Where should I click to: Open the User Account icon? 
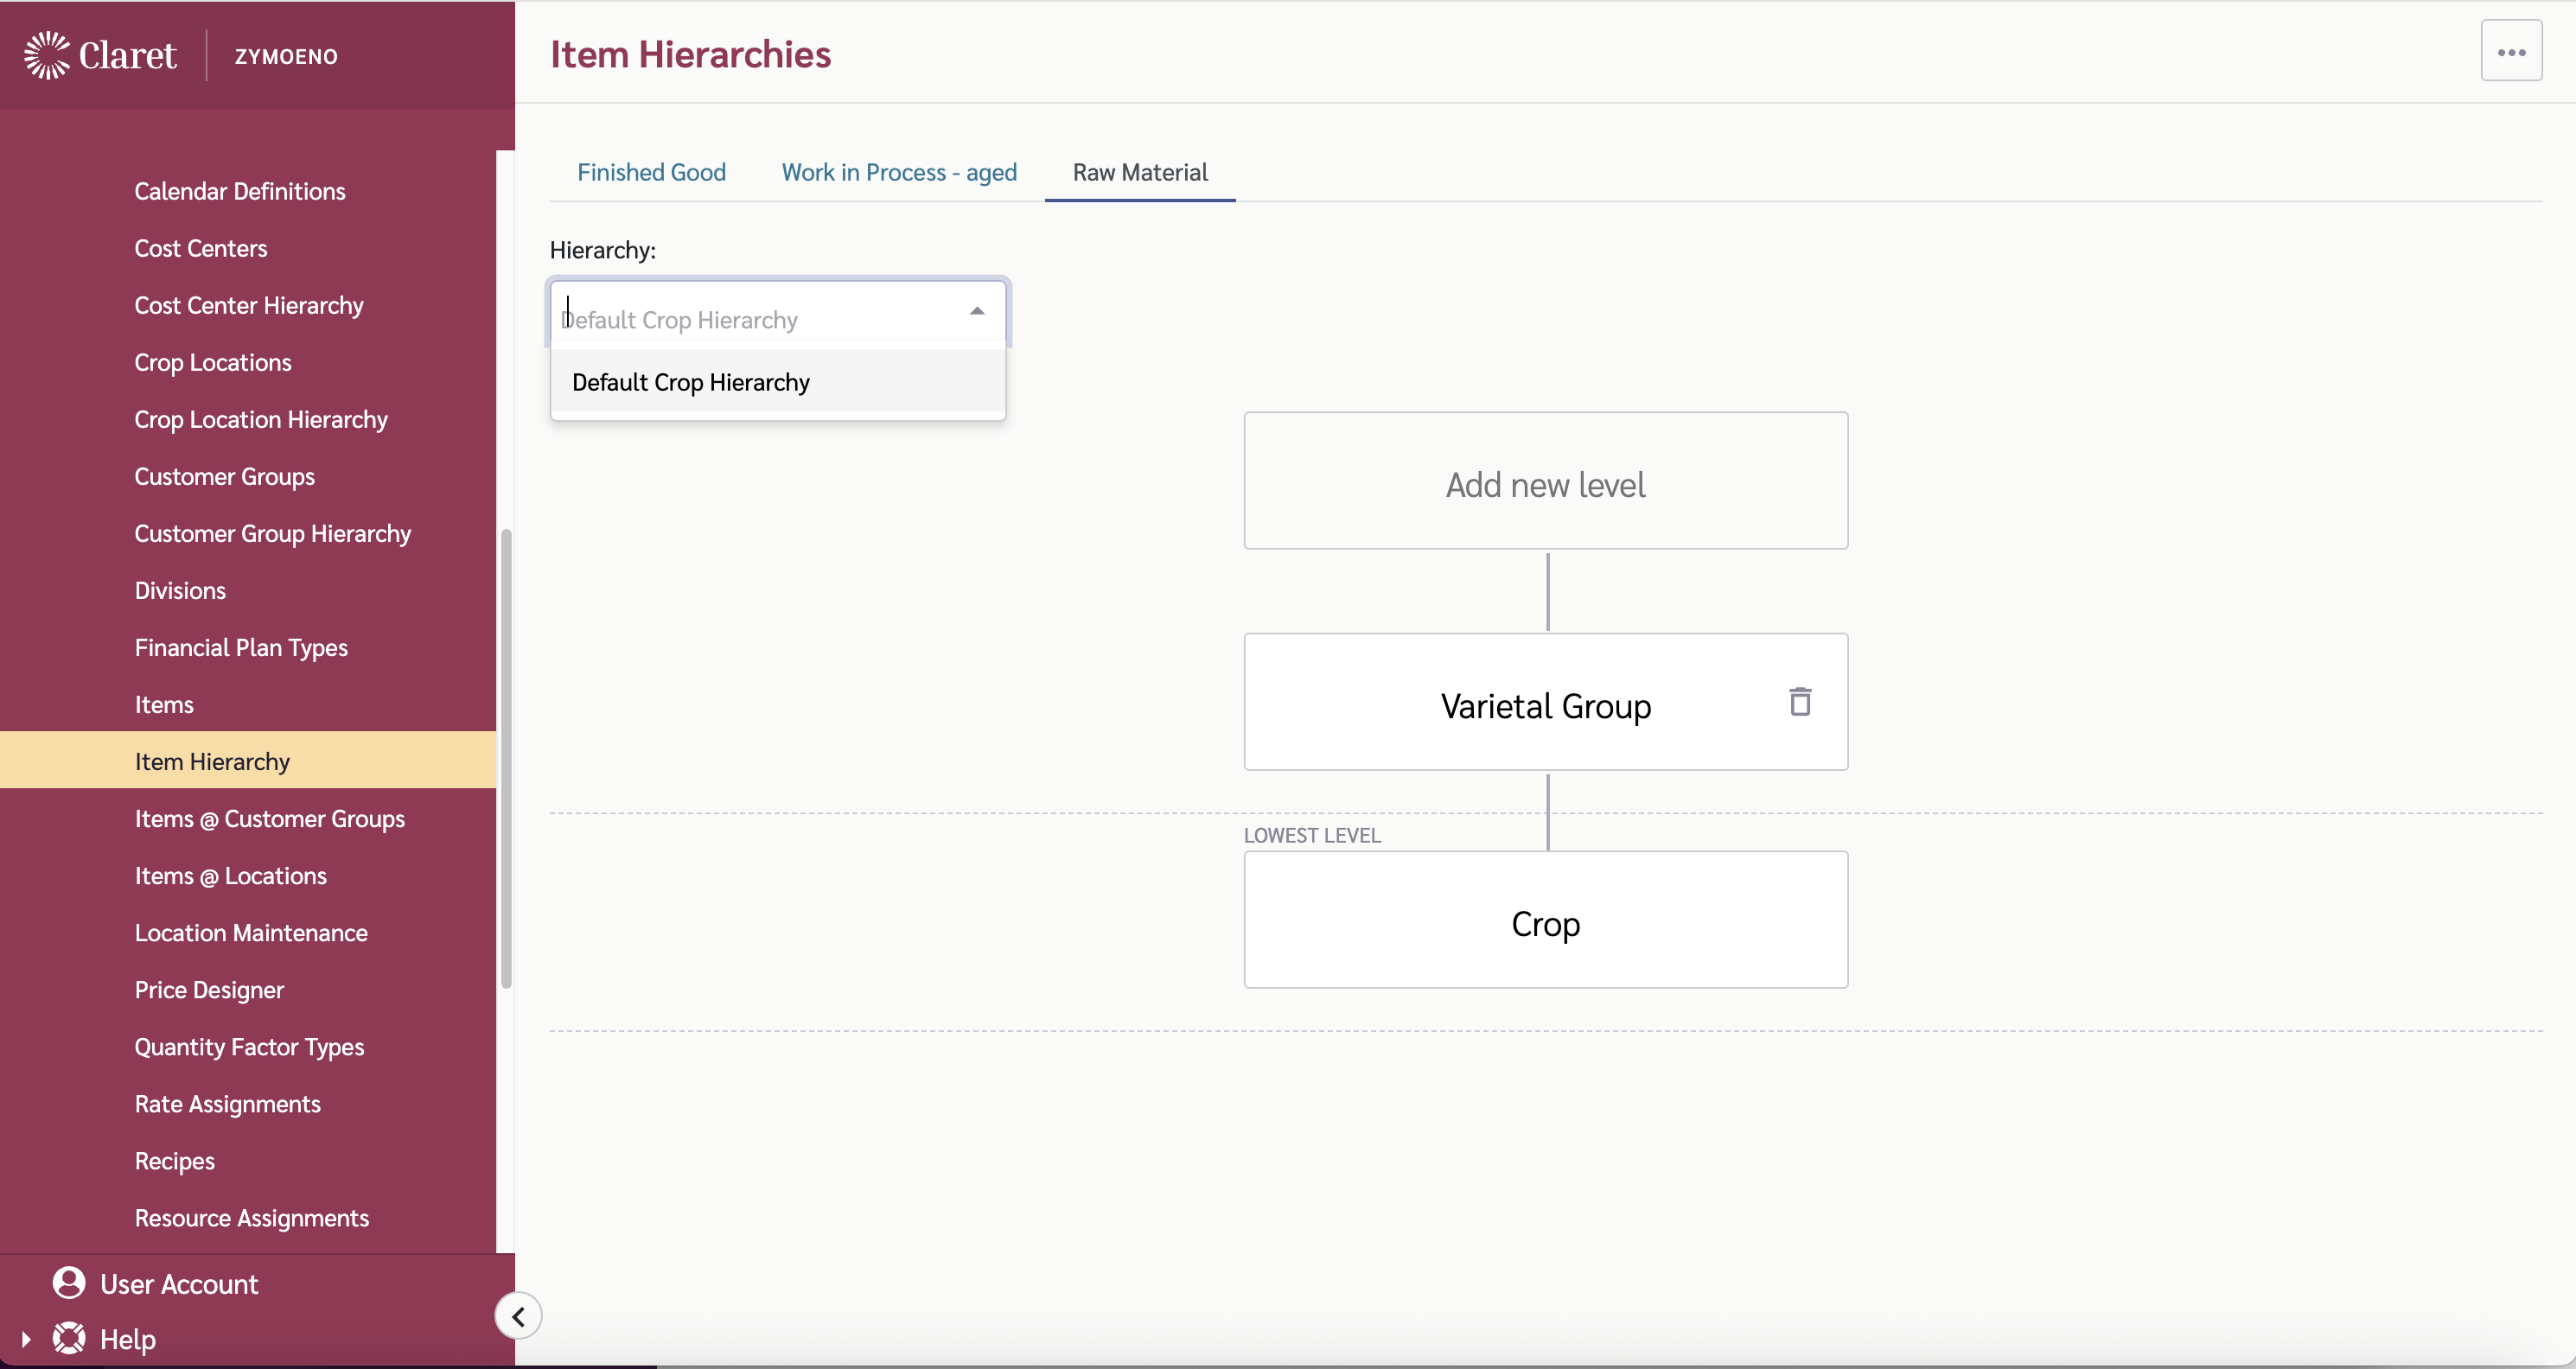[68, 1283]
